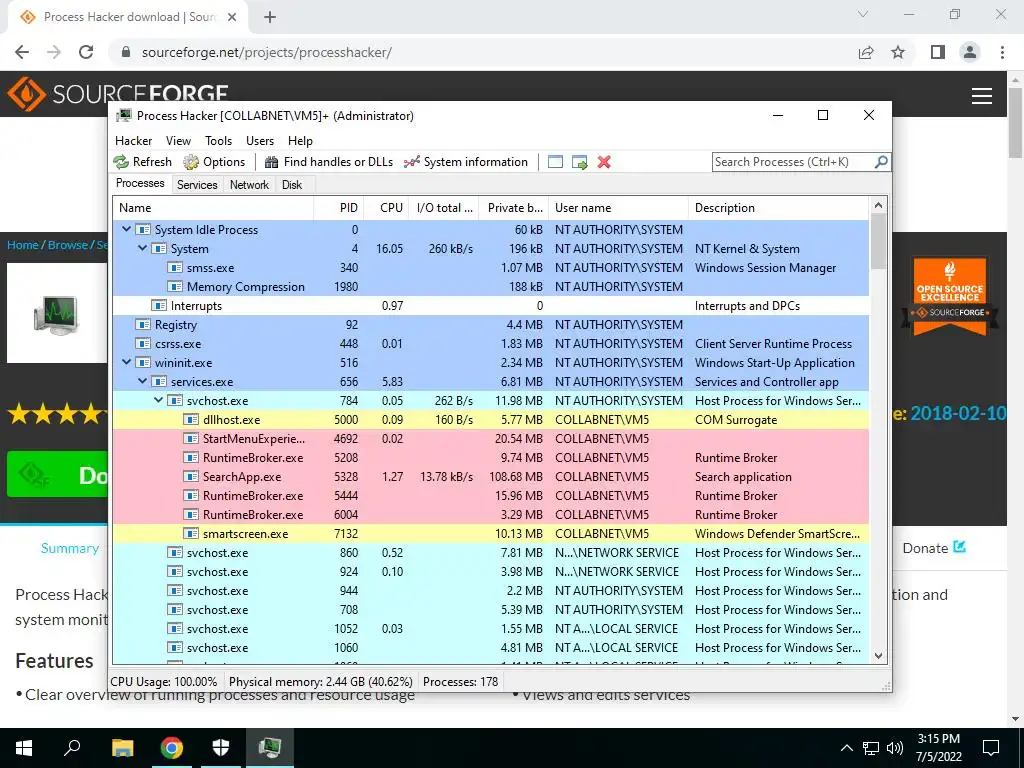1024x768 pixels.
Task: Click the csrss.exe process icon
Action: (x=142, y=344)
